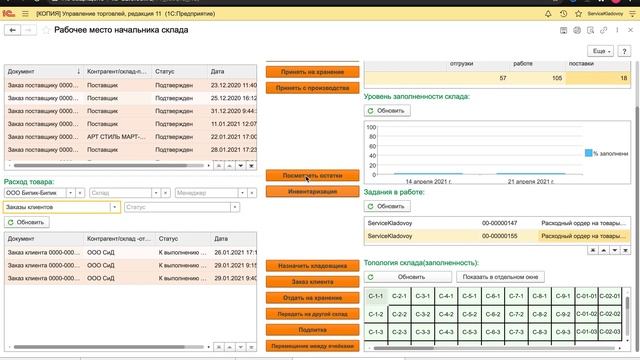The height and width of the screenshot is (360, 640).
Task: Start Инвентаризация button
Action: tap(313, 191)
